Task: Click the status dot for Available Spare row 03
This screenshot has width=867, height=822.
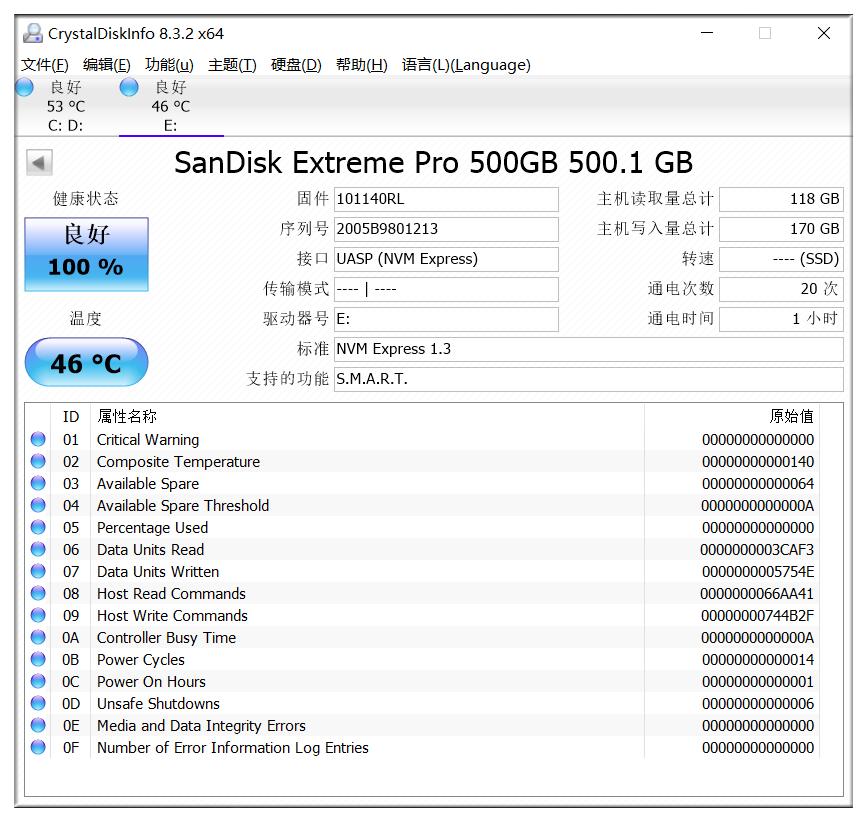Action: (38, 483)
